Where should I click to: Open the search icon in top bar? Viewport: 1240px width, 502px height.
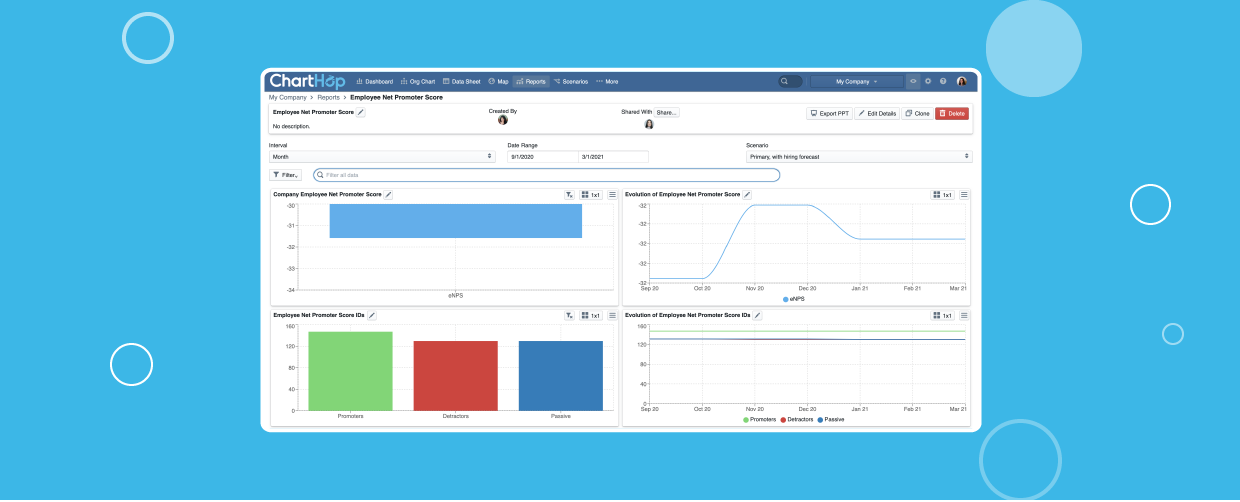click(786, 81)
